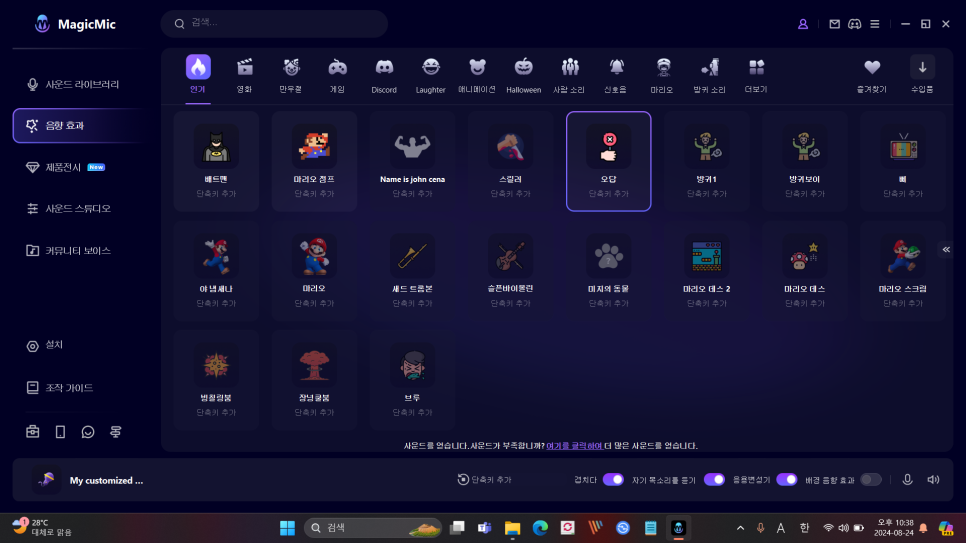The image size is (966, 543).
Task: Open the chat feedback bubble icon
Action: click(x=88, y=431)
